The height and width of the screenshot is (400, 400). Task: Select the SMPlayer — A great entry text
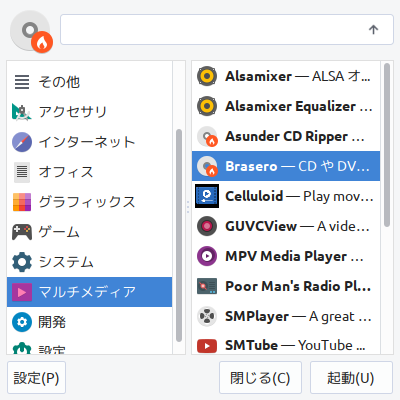(298, 316)
